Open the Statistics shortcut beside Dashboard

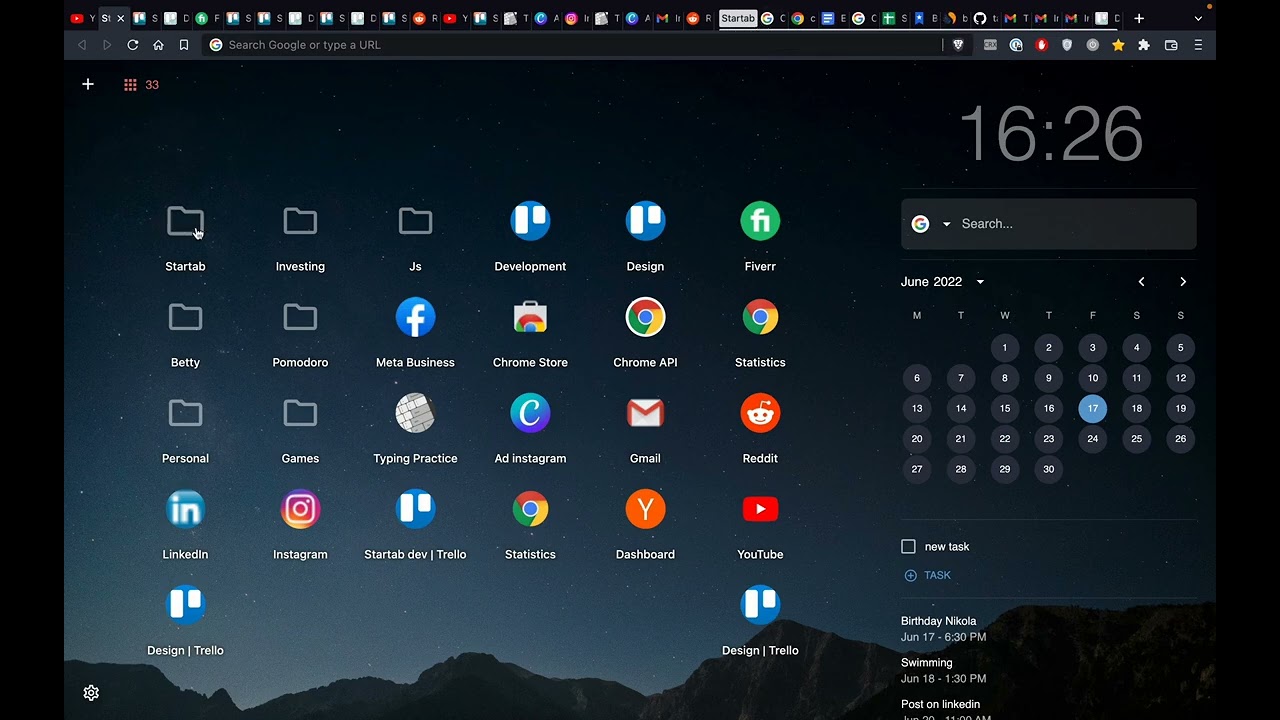530,509
